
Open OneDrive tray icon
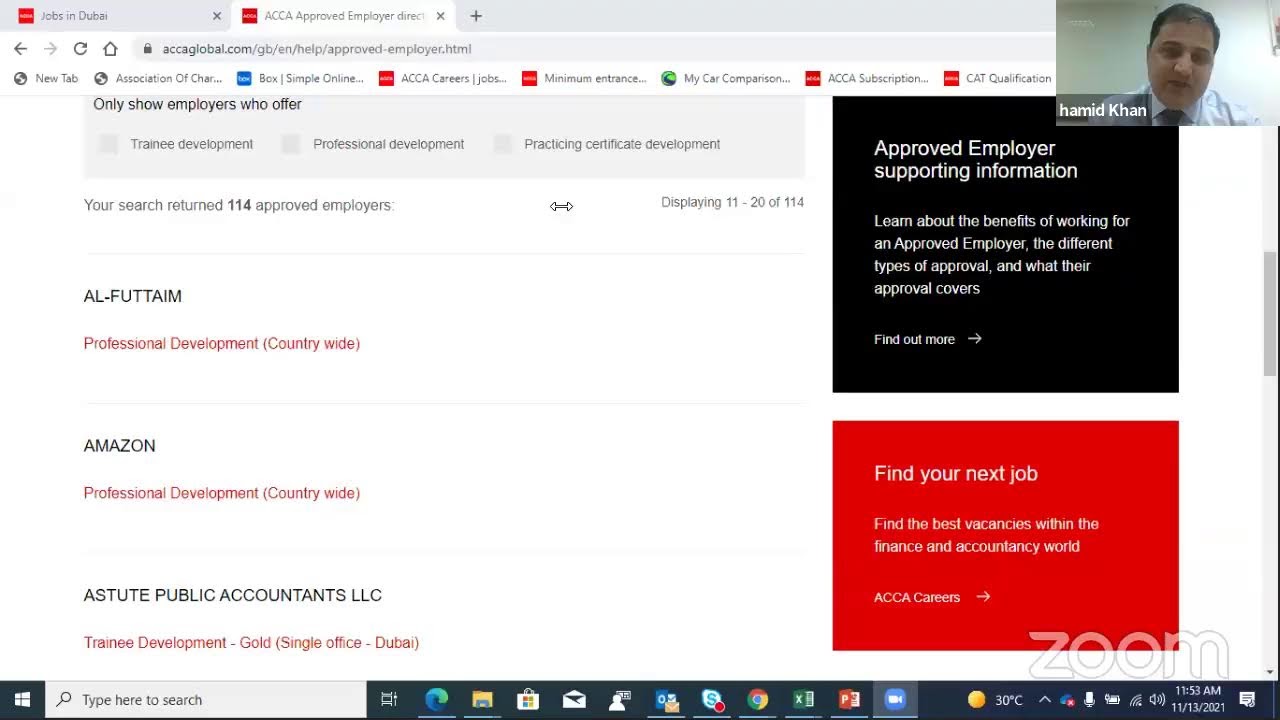click(1067, 699)
